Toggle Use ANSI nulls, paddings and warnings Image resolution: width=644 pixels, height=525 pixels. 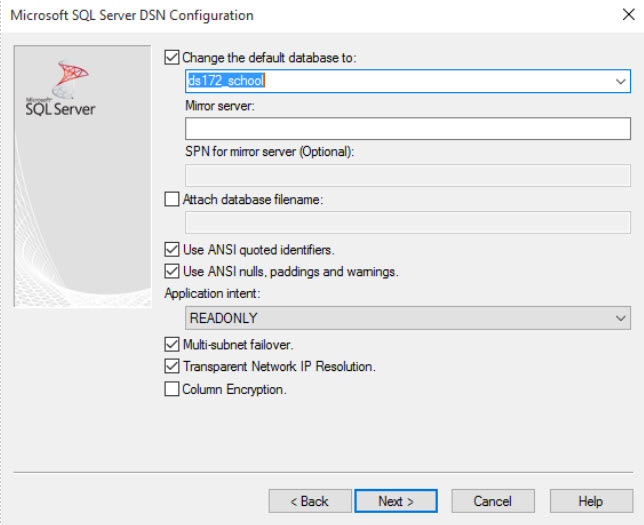click(x=172, y=271)
